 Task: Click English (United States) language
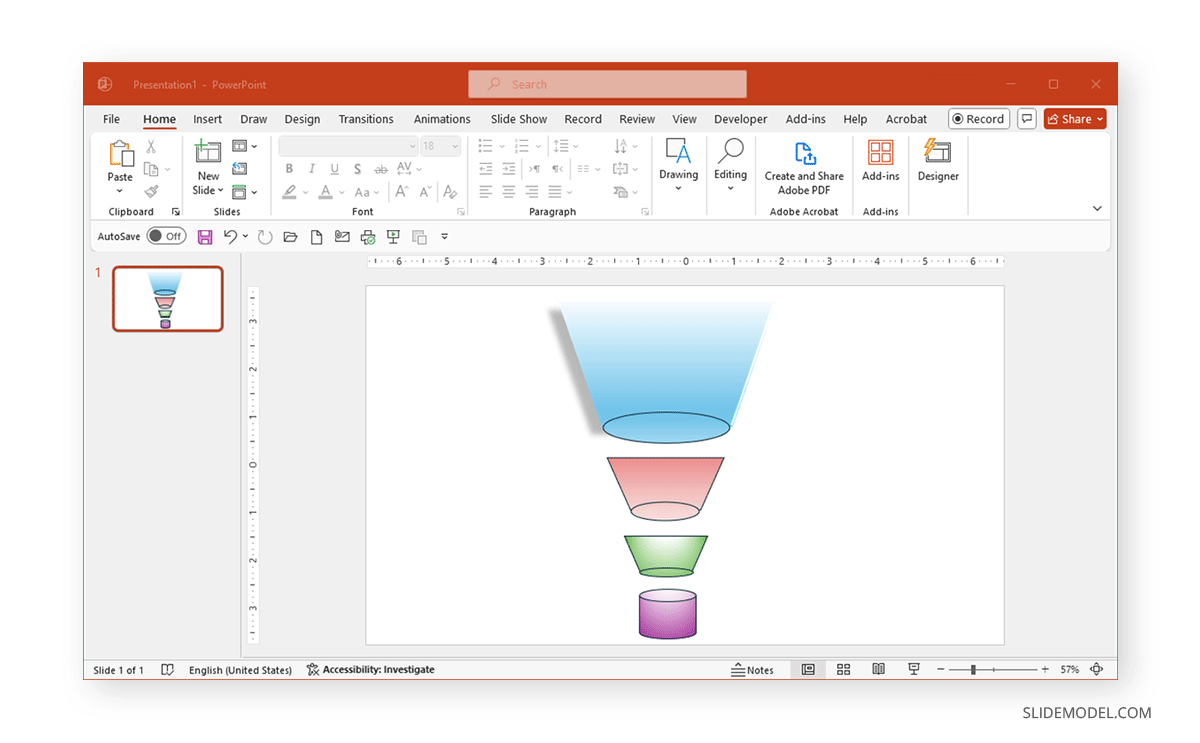240,670
